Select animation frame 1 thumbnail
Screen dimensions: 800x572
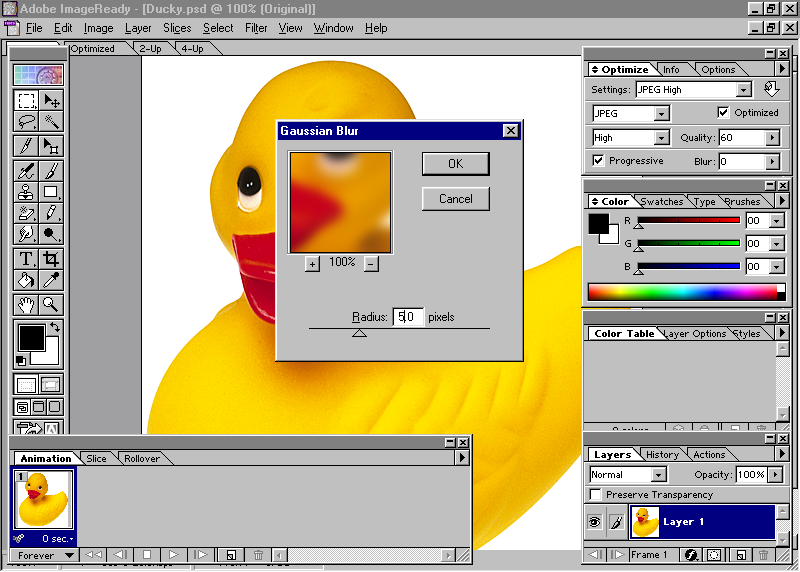(x=43, y=499)
